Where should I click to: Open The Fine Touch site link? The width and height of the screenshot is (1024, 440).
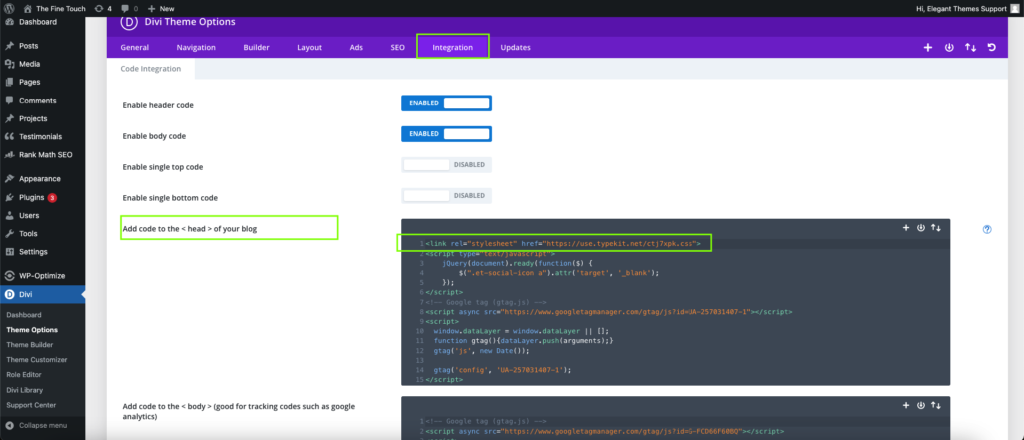tap(54, 8)
